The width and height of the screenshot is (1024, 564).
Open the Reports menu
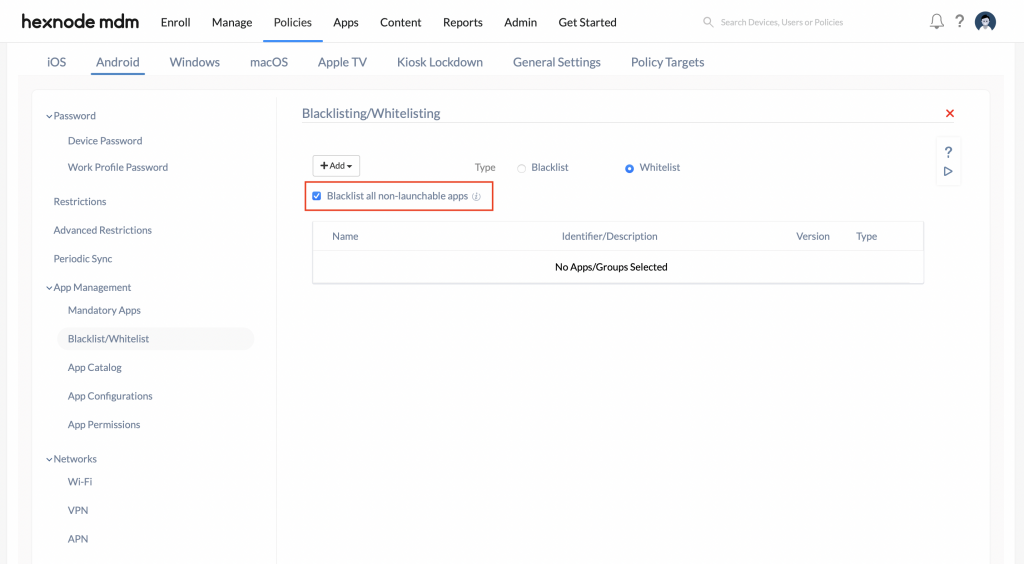click(462, 22)
